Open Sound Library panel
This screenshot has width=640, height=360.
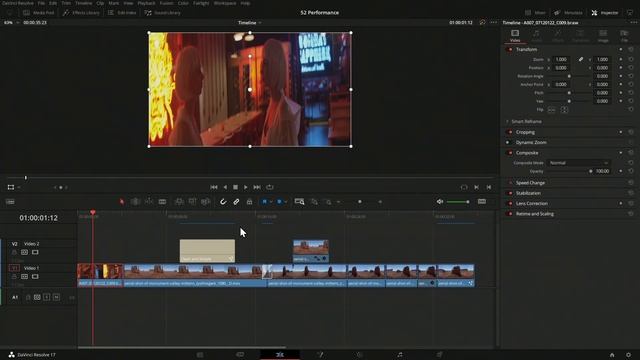click(162, 13)
